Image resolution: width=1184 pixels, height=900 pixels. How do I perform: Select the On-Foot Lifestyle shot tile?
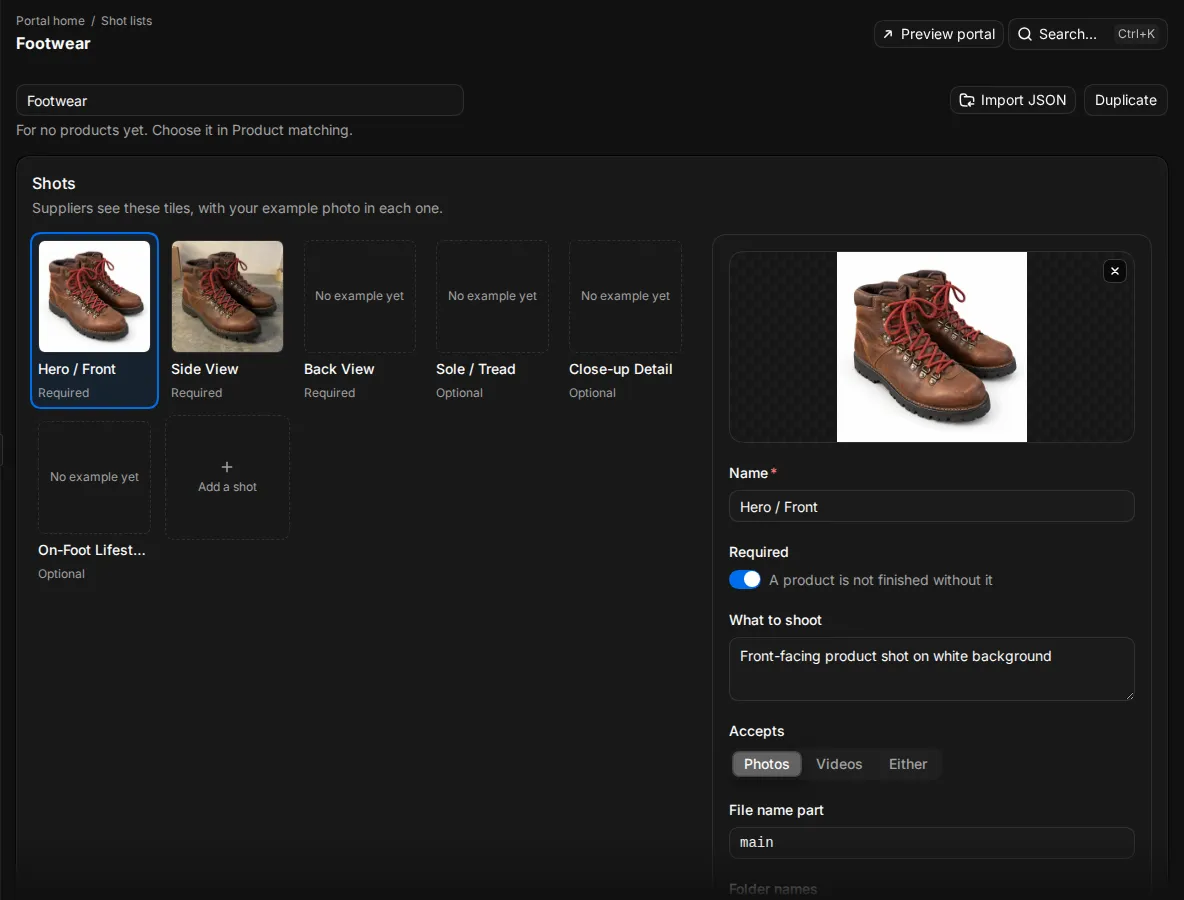point(94,477)
